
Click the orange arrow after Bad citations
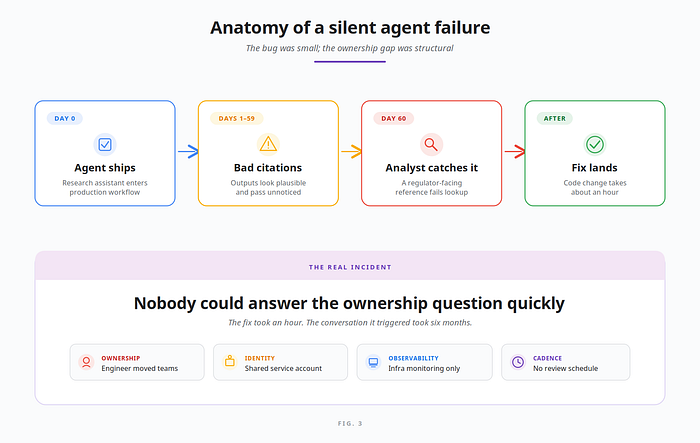(351, 151)
